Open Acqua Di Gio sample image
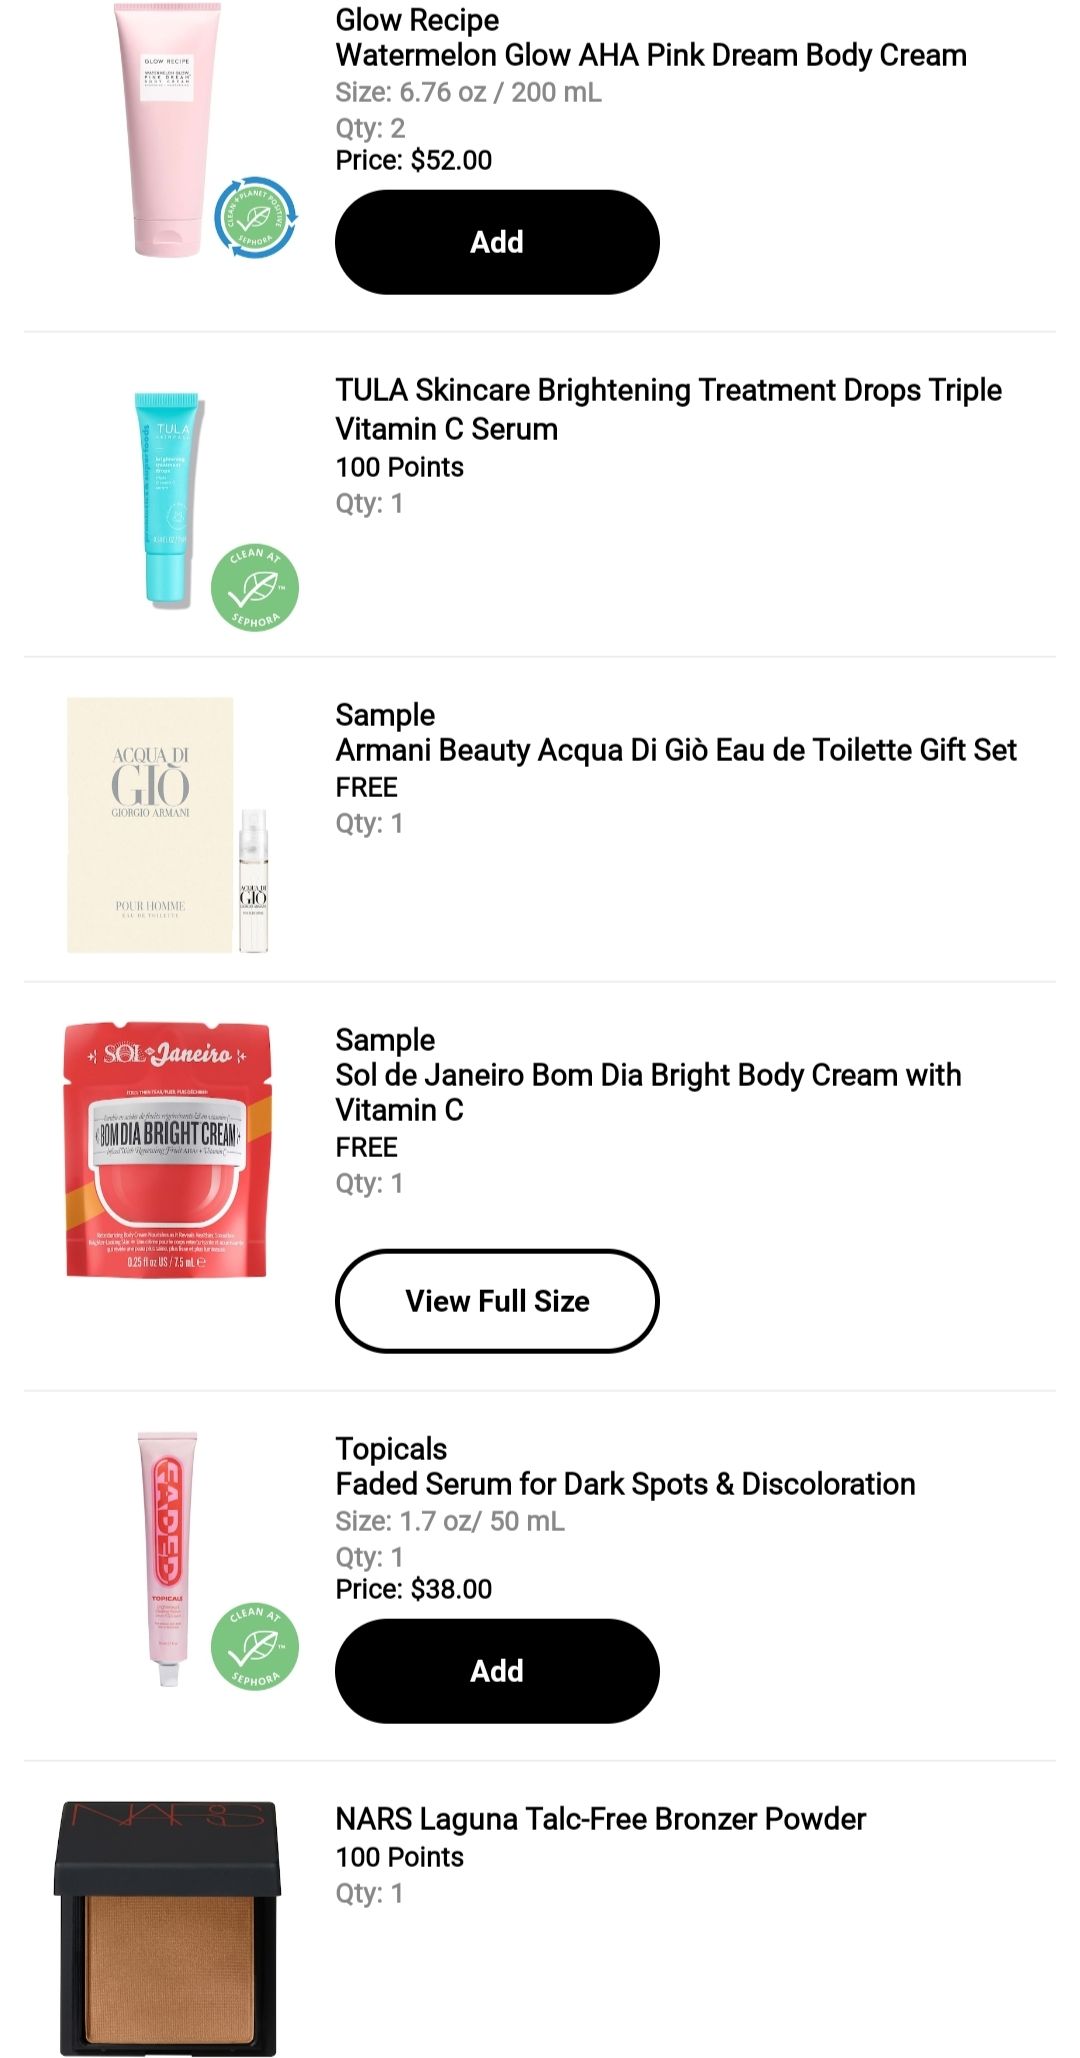Viewport: 1080px width, 2058px height. tap(166, 824)
